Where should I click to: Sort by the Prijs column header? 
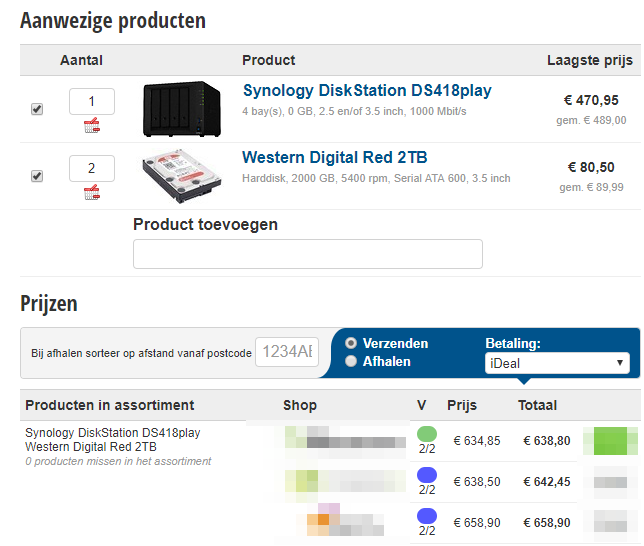click(x=462, y=405)
